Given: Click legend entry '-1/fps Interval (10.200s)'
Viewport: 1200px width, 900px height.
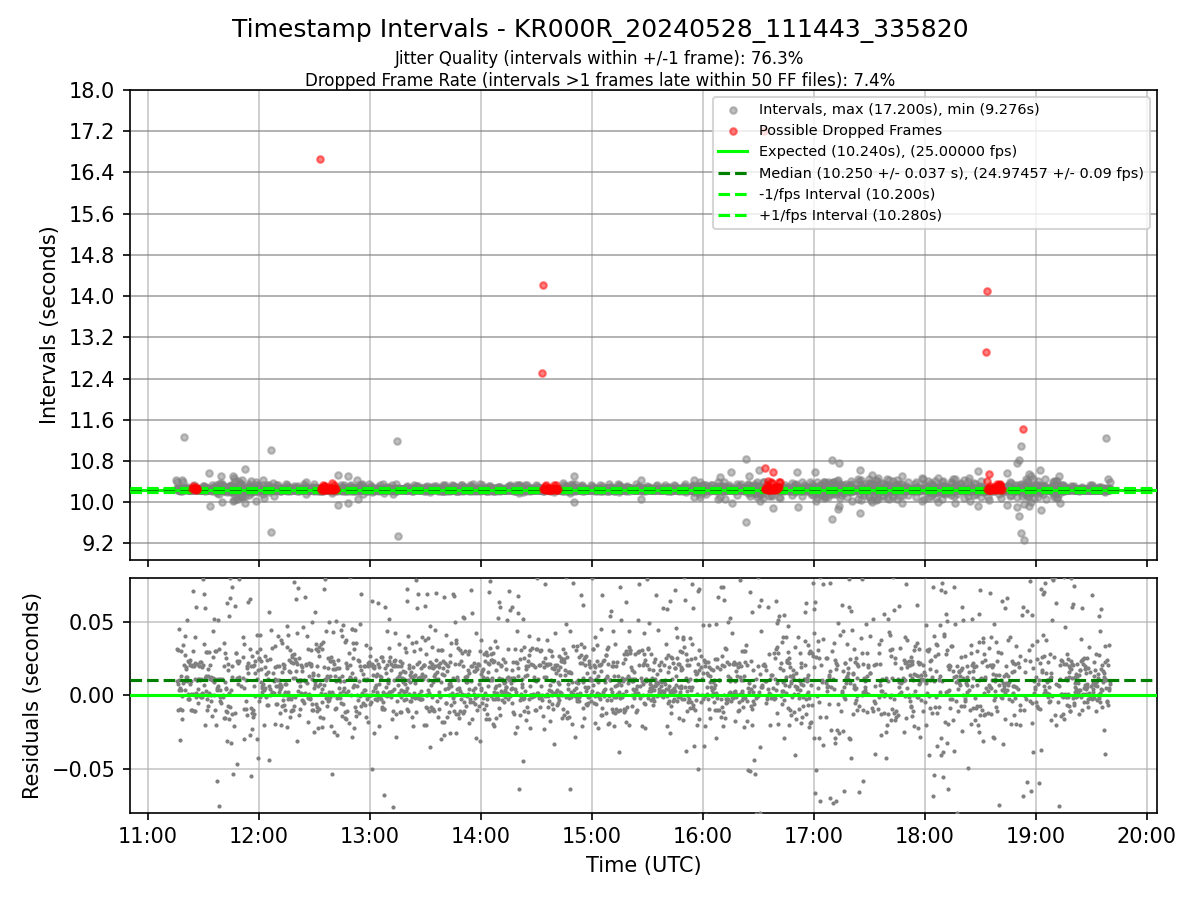Looking at the screenshot, I should point(847,193).
